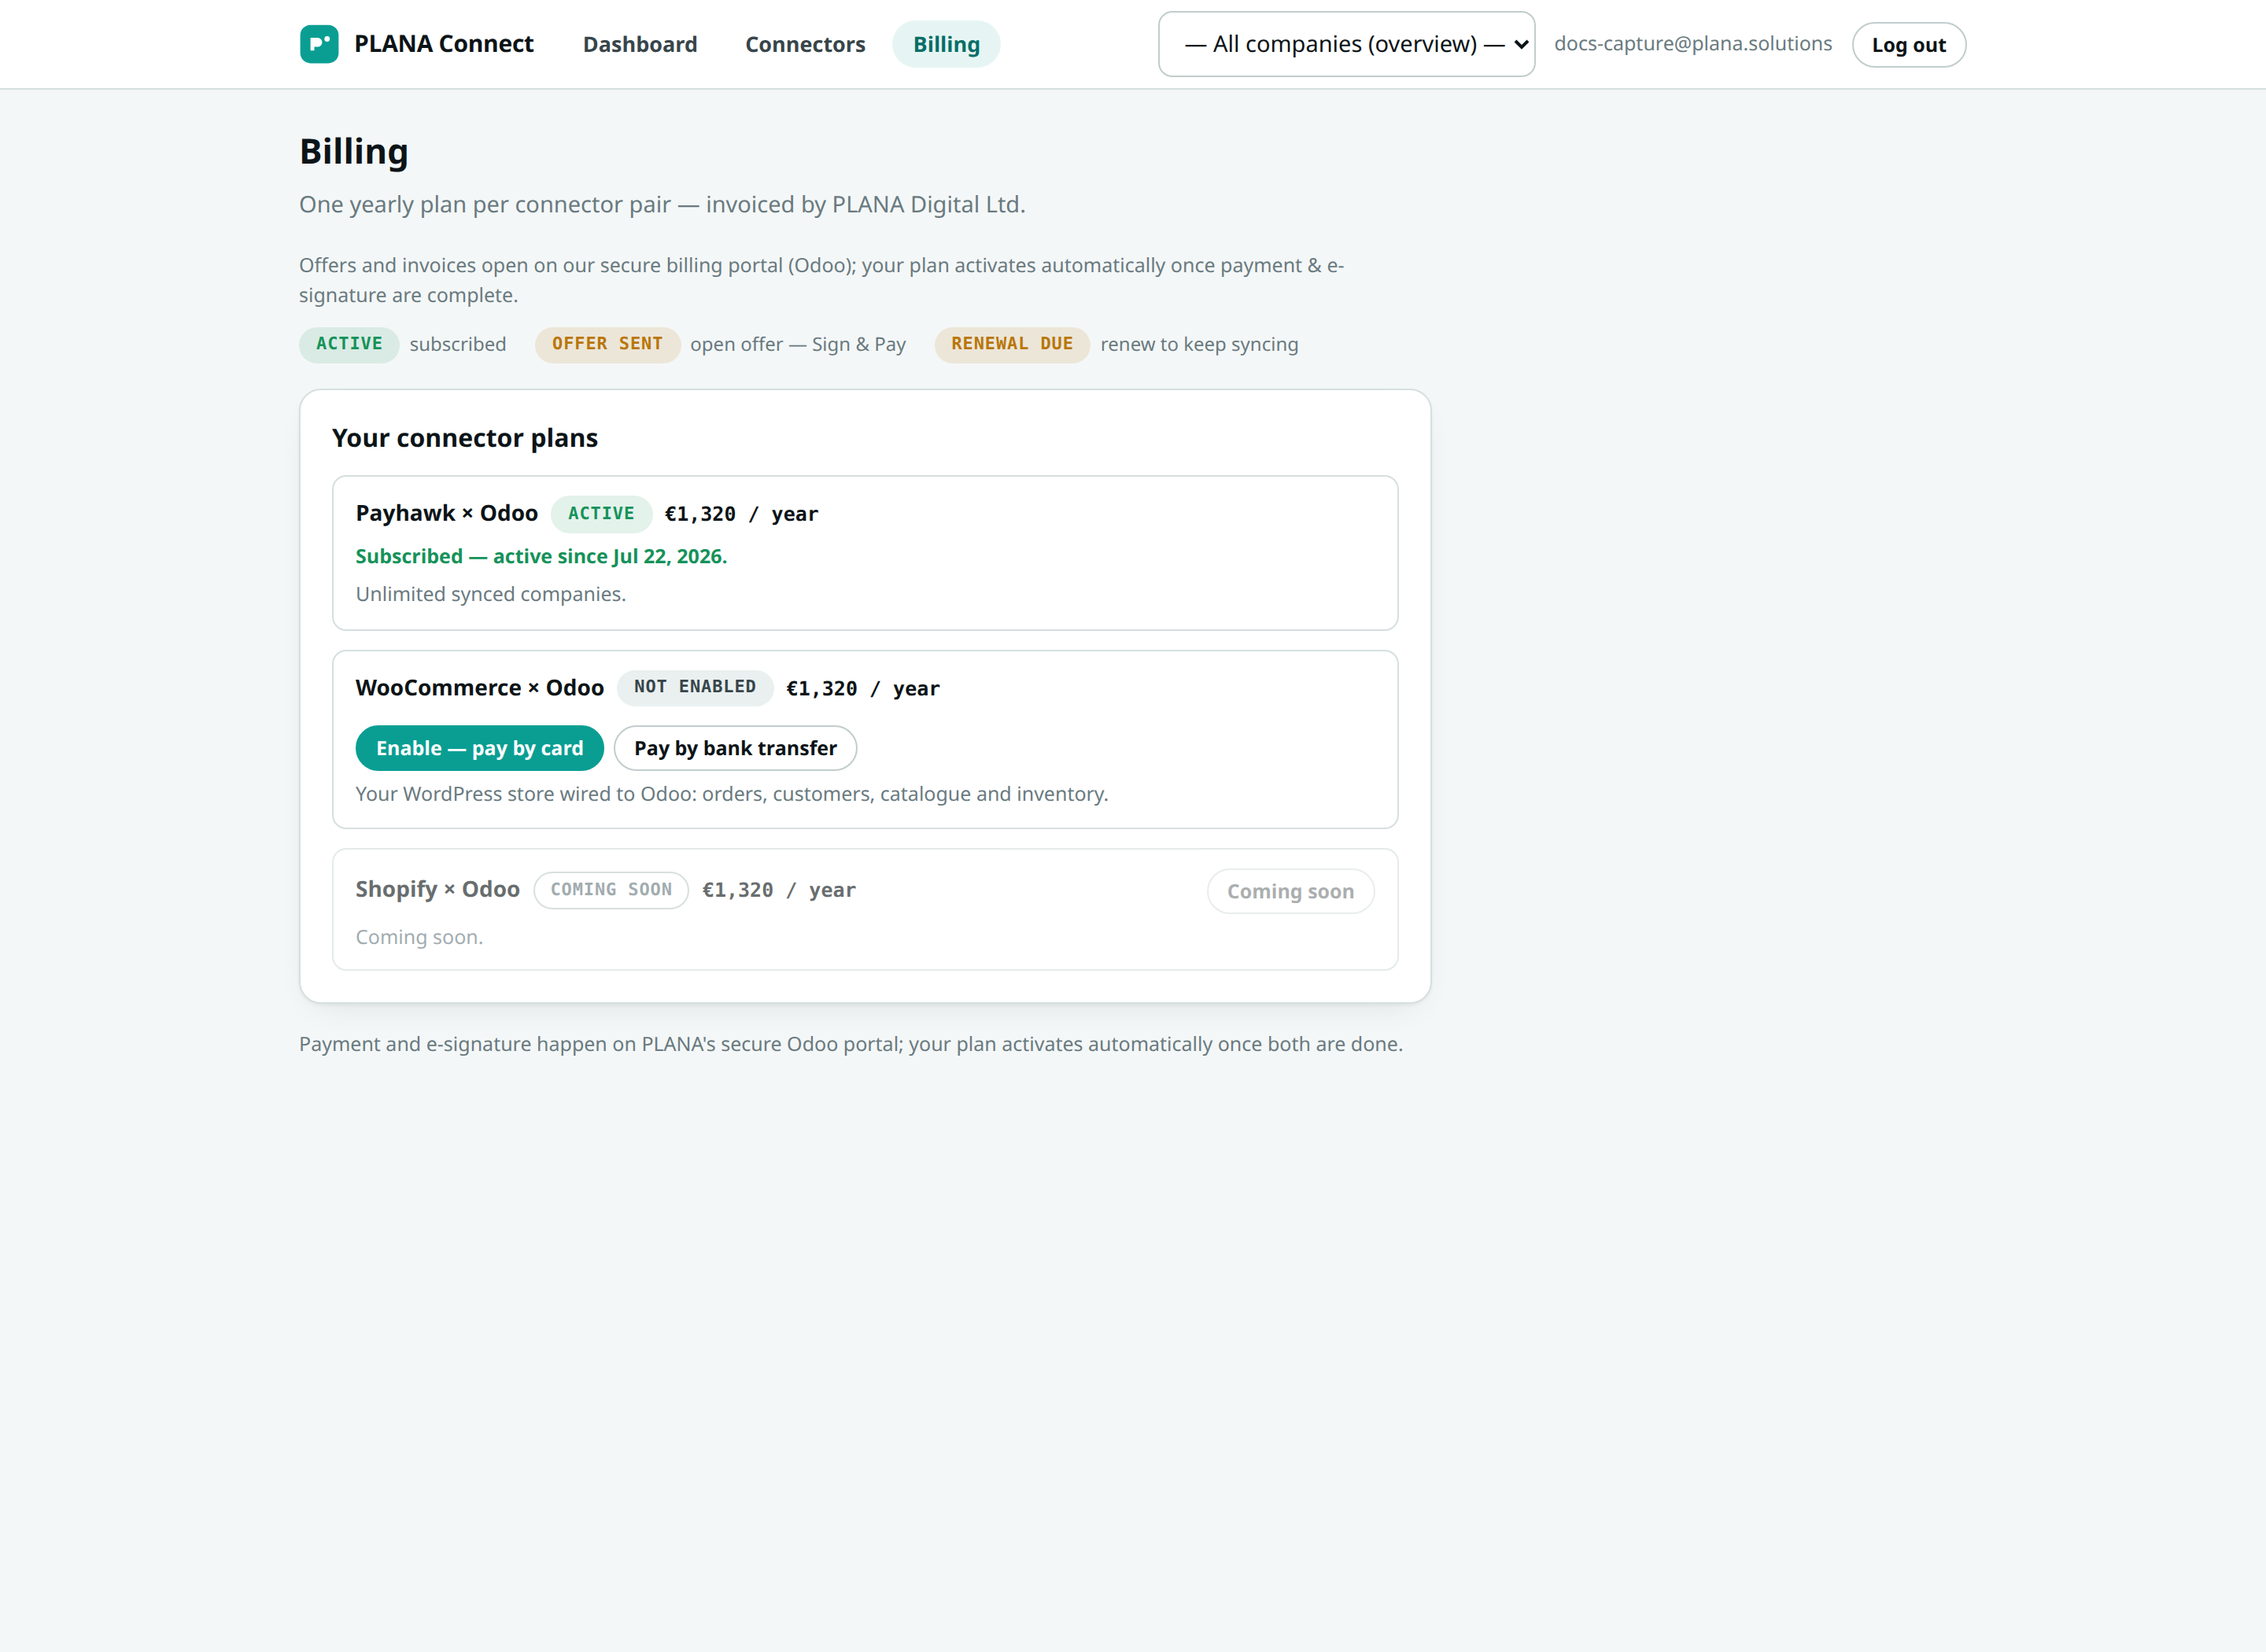Click the Shopify '€1,320 / year' price
2266x1652 pixels.
tap(779, 890)
